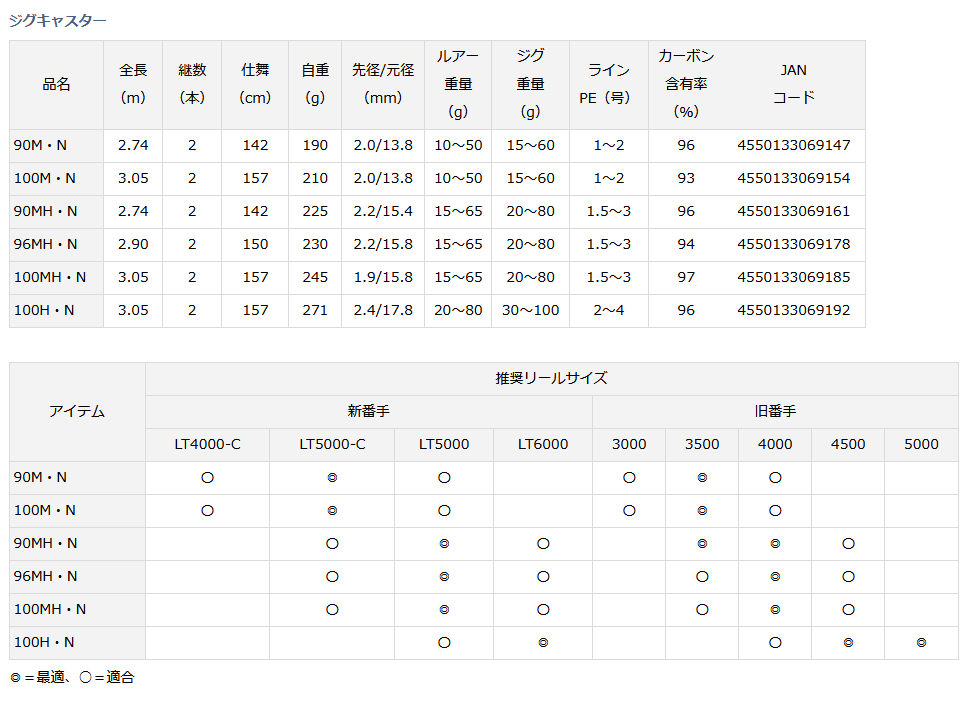Click the 新番手 header
972x701 pixels.
[x=369, y=411]
